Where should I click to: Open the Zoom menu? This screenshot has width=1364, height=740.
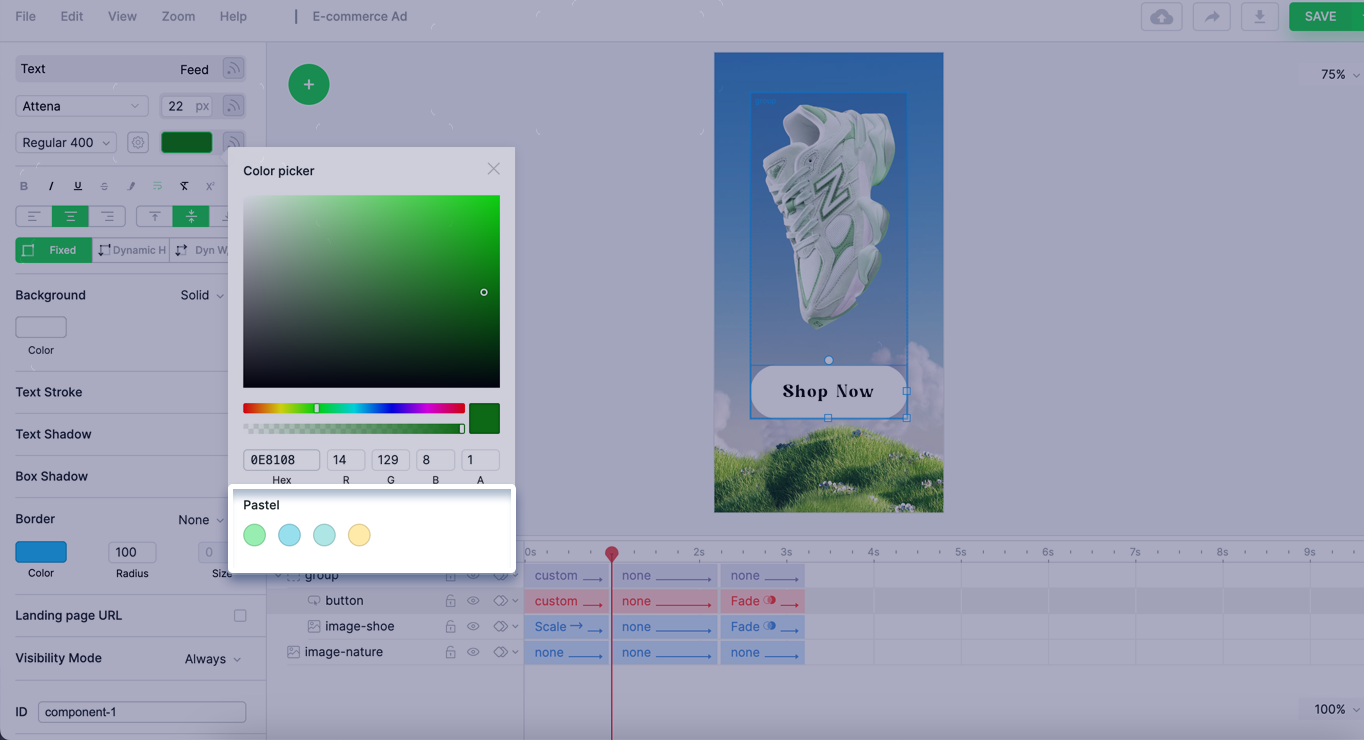(178, 16)
